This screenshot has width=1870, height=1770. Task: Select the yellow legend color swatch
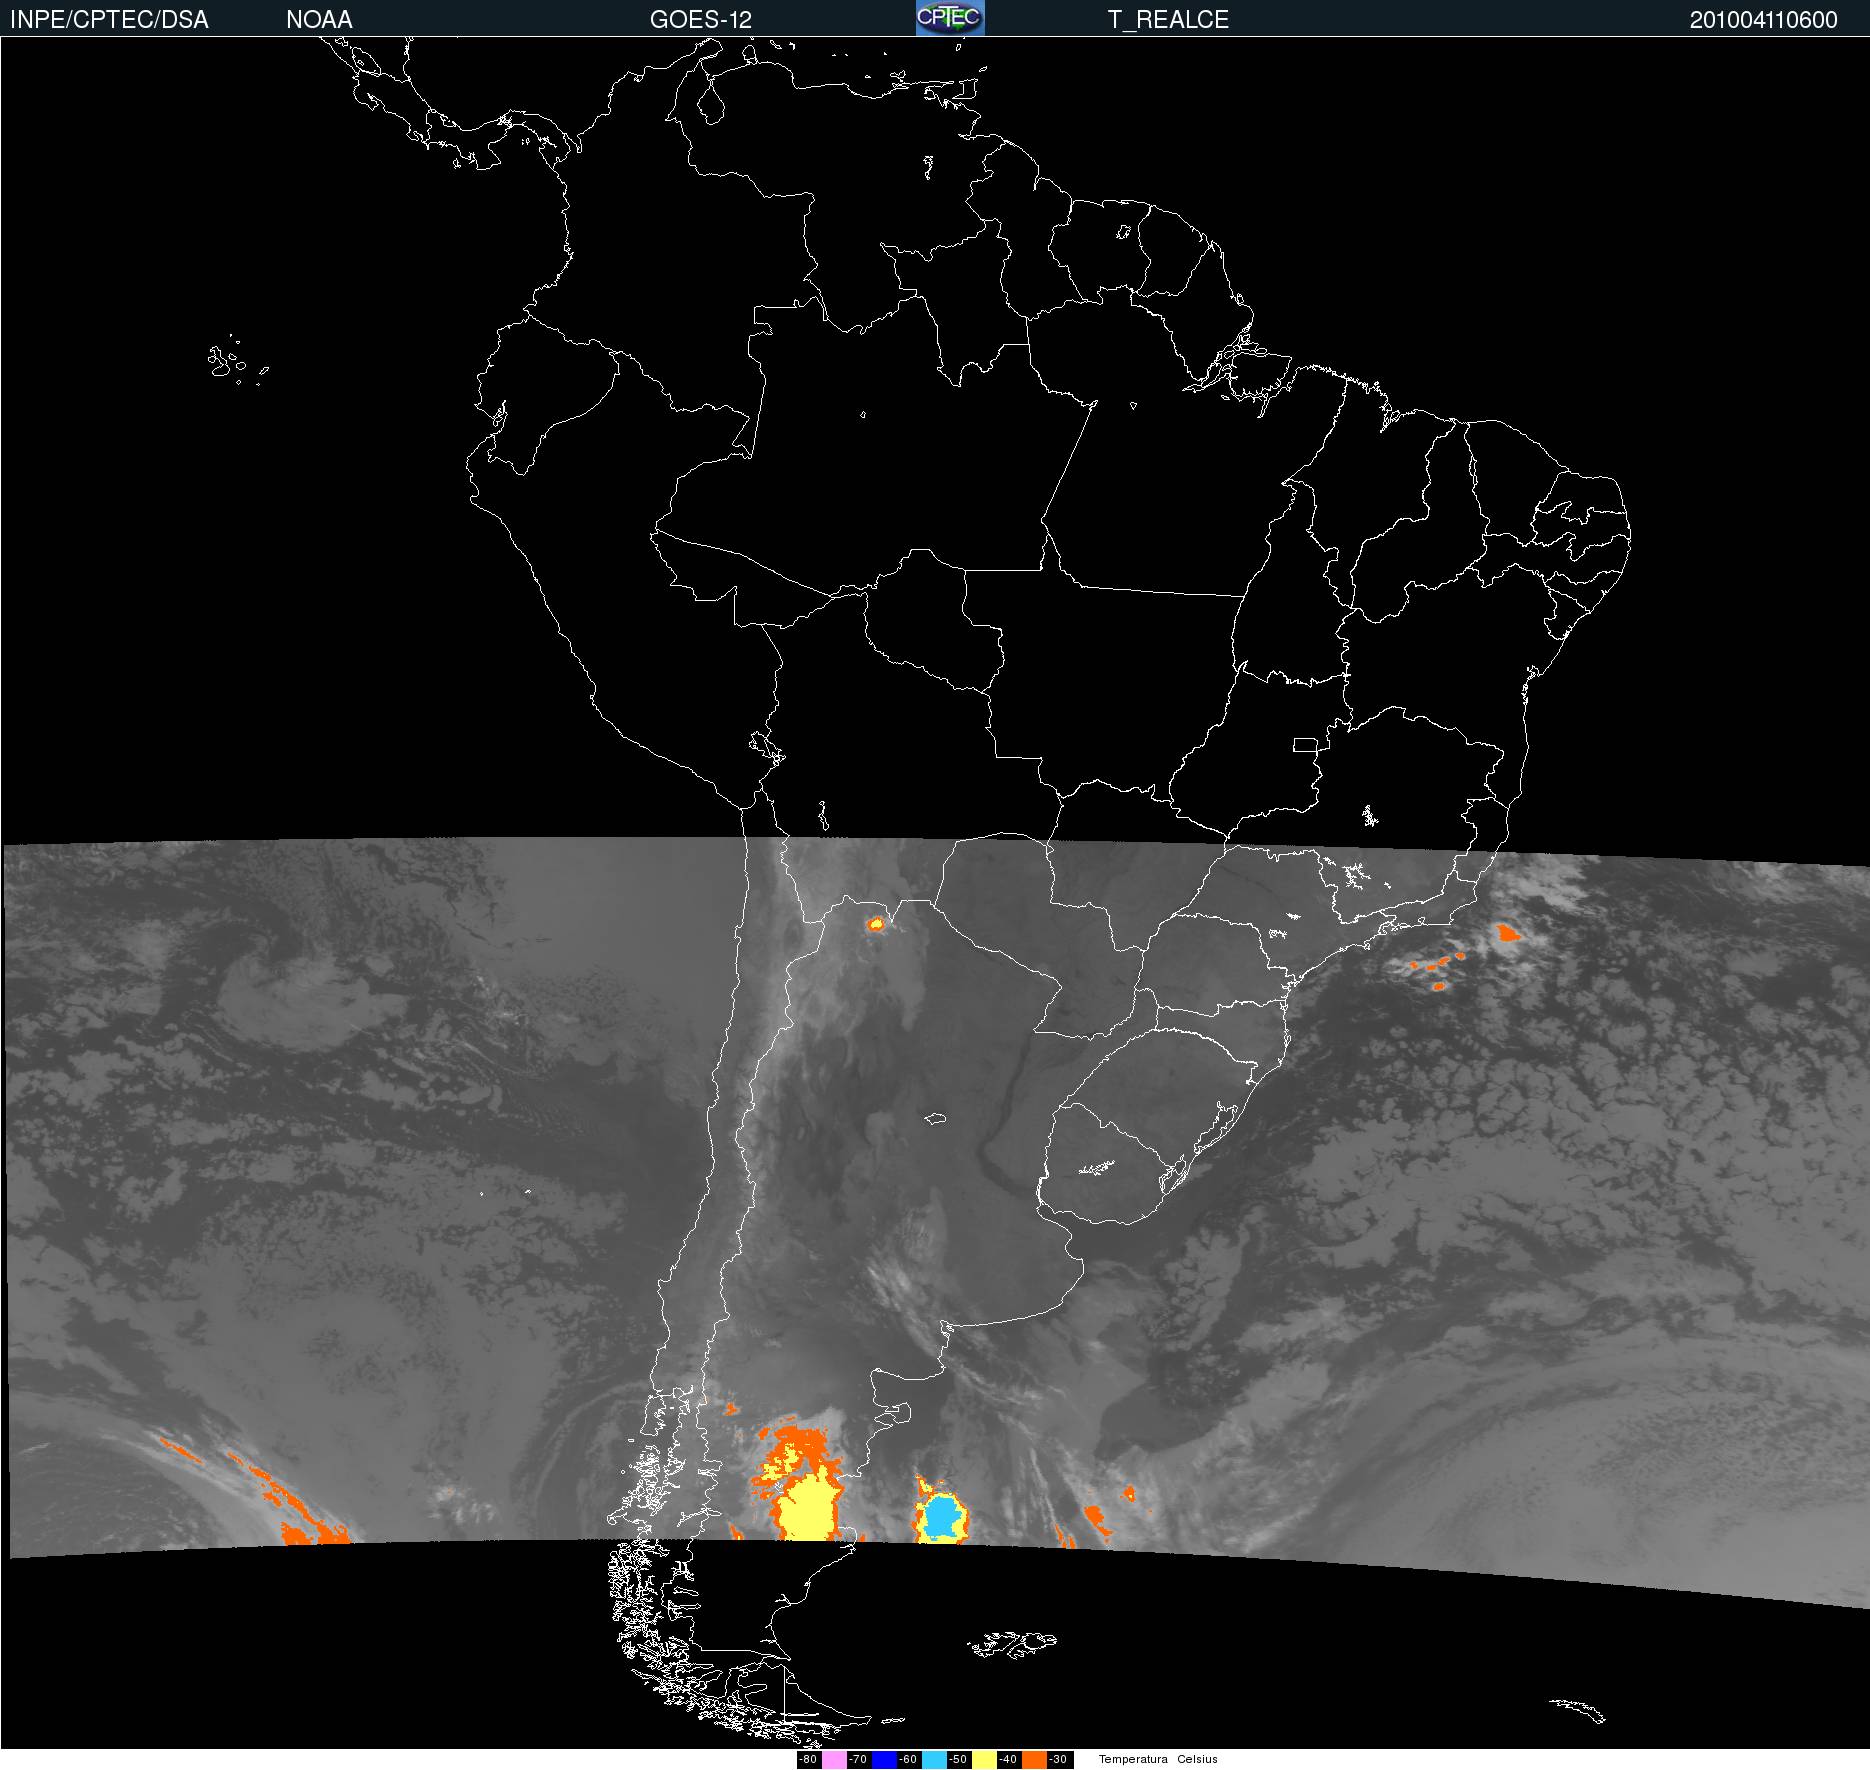[984, 1760]
